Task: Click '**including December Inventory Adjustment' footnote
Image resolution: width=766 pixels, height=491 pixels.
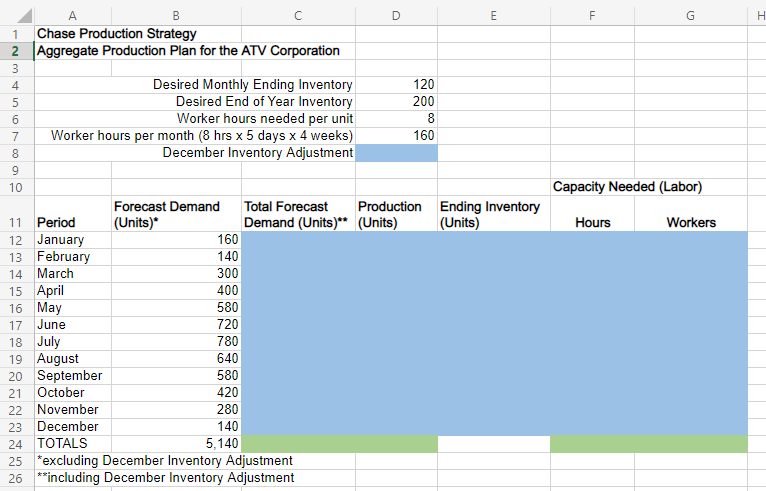Action: tap(166, 478)
